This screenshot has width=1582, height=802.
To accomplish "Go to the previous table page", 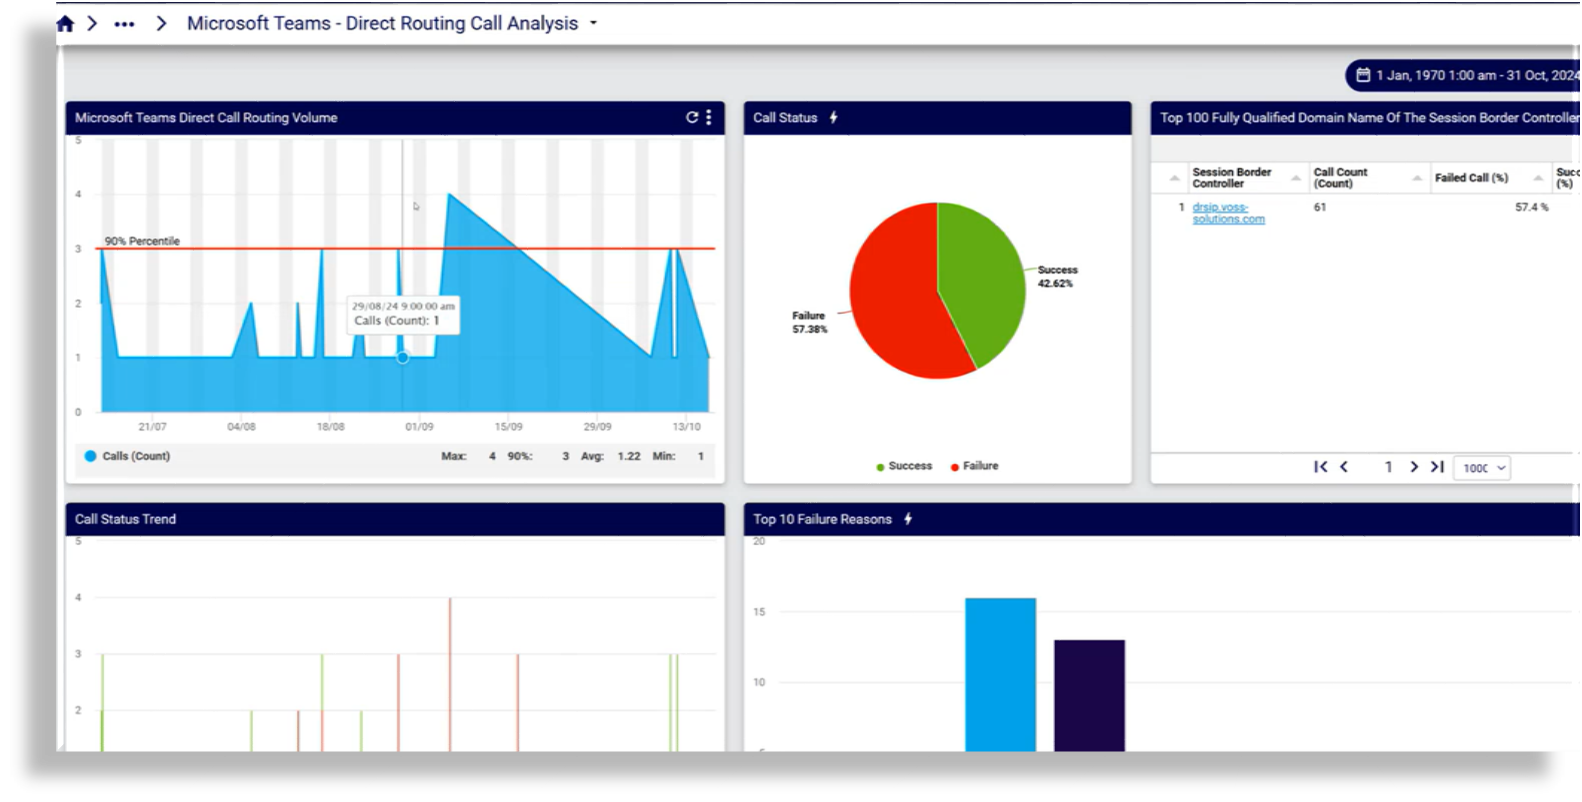I will click(x=1344, y=467).
